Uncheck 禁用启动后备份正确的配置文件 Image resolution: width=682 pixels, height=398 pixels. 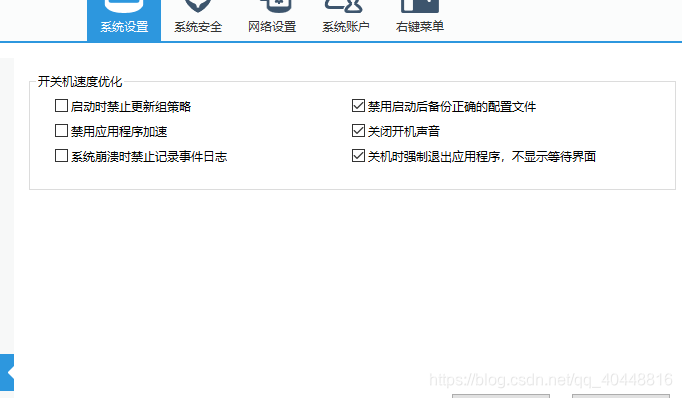(358, 106)
